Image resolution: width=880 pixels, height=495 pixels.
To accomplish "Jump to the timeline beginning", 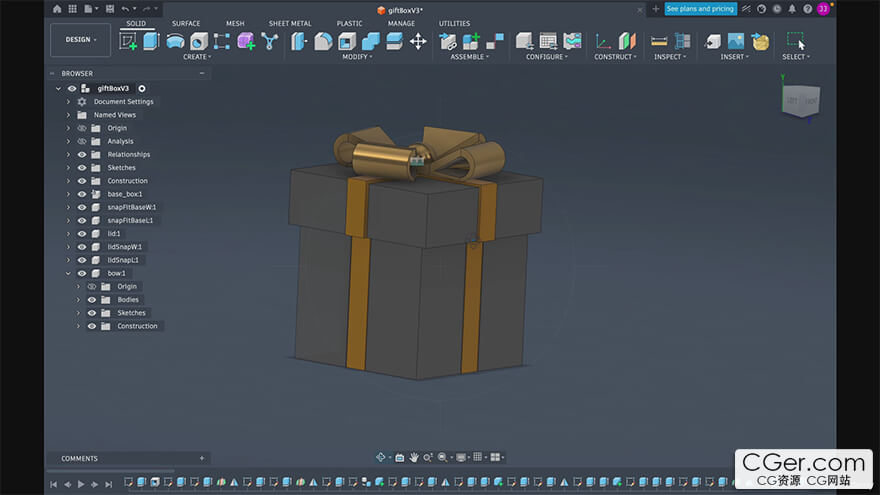I will click(x=53, y=484).
